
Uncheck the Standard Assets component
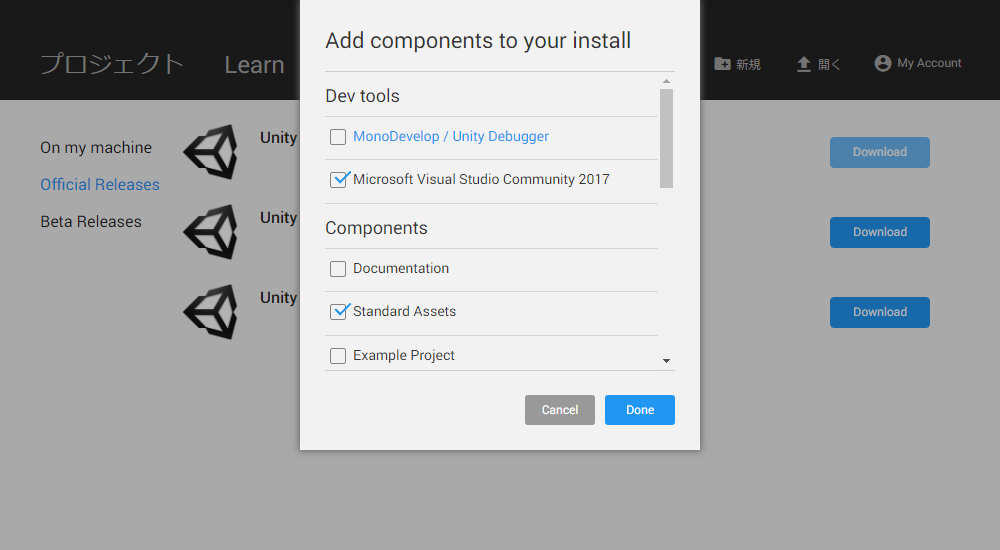pos(338,311)
